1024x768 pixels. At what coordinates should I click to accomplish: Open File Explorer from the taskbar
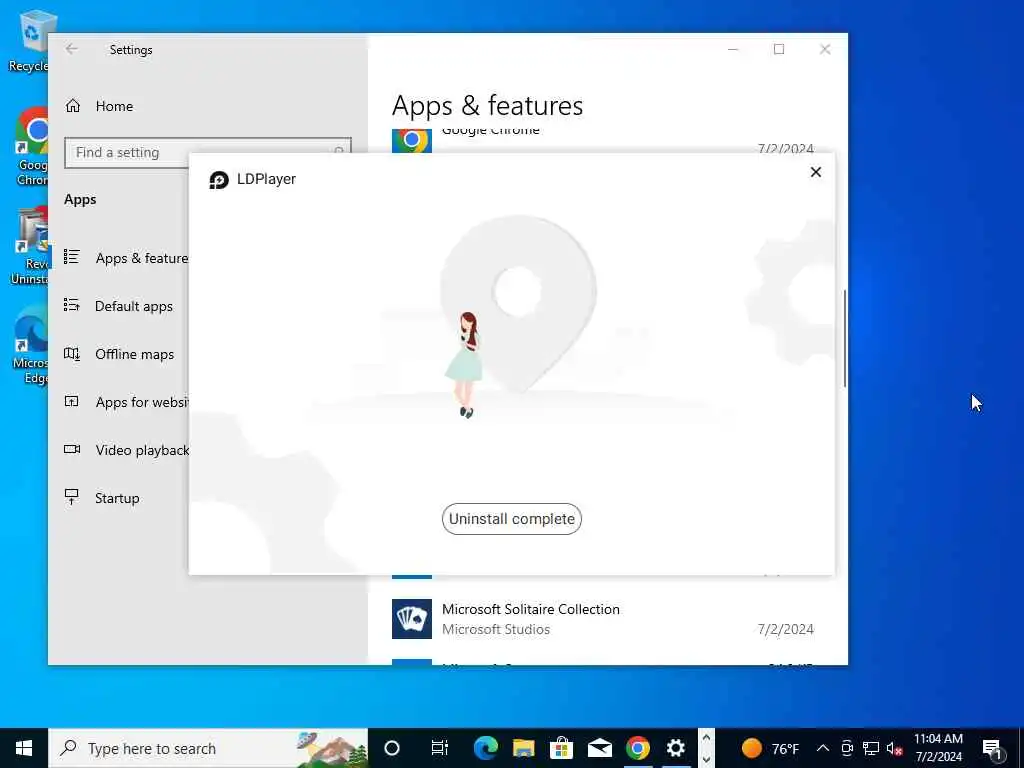click(523, 748)
